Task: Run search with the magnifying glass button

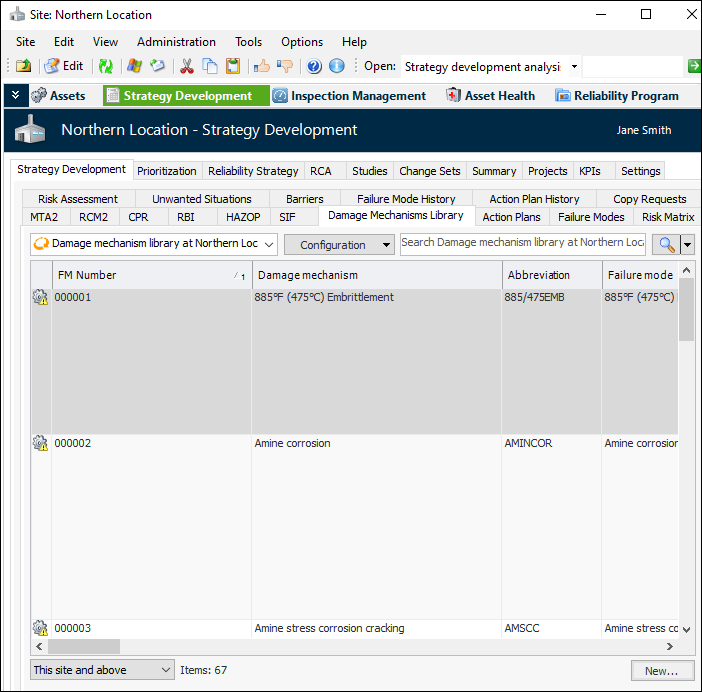Action: (x=666, y=244)
